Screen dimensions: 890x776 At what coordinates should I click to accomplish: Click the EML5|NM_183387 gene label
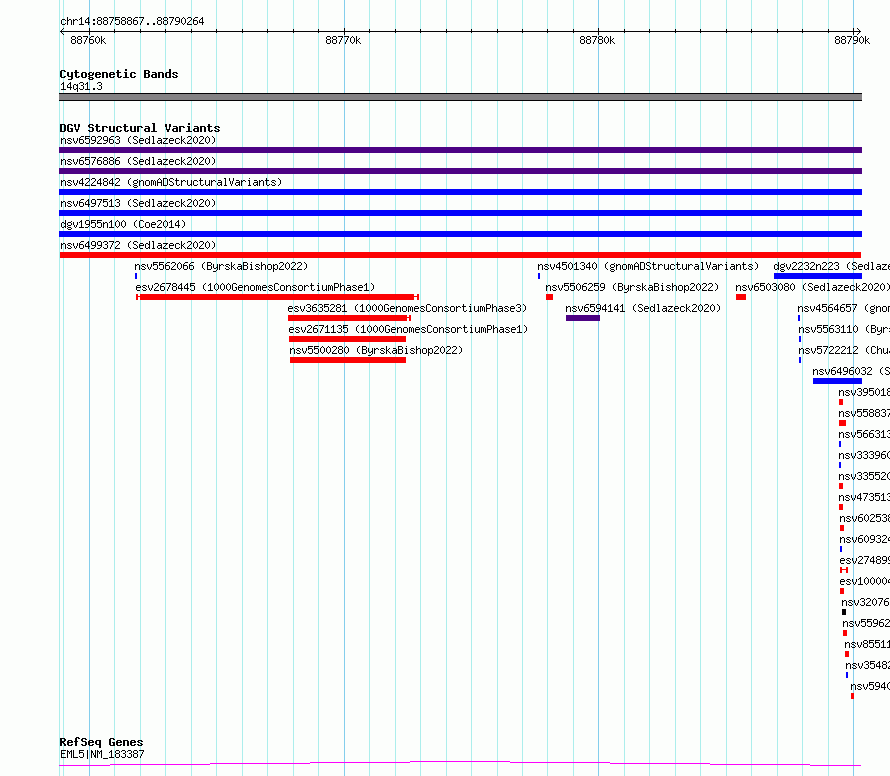102,754
